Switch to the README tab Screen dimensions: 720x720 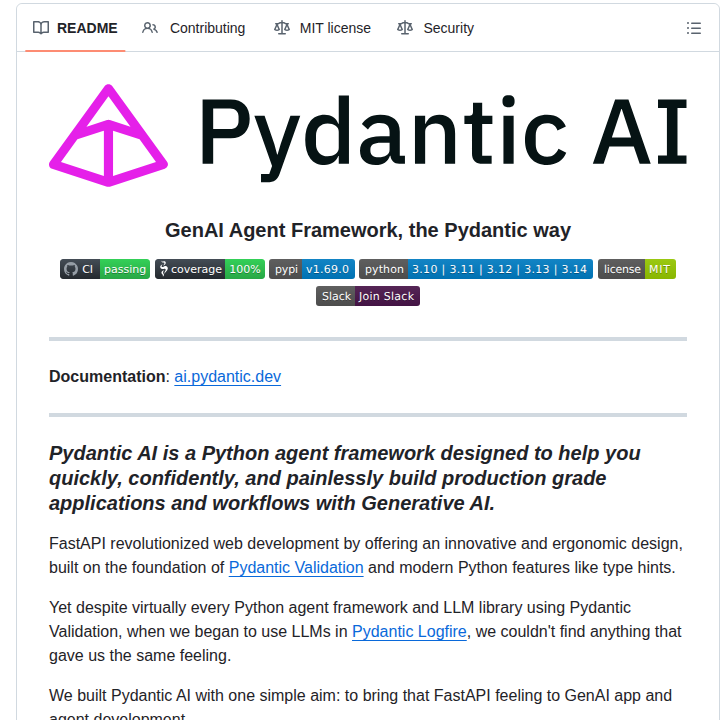point(75,28)
